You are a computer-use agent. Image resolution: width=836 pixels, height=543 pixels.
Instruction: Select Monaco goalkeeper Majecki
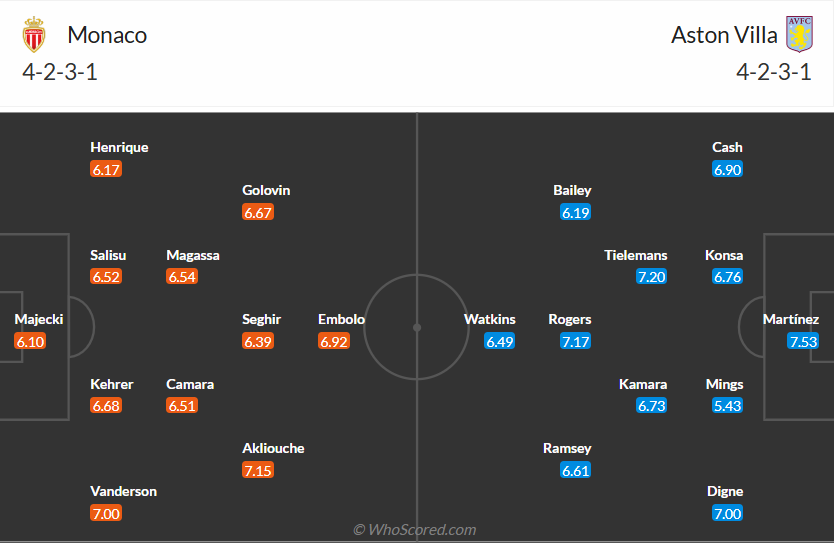[x=39, y=320]
